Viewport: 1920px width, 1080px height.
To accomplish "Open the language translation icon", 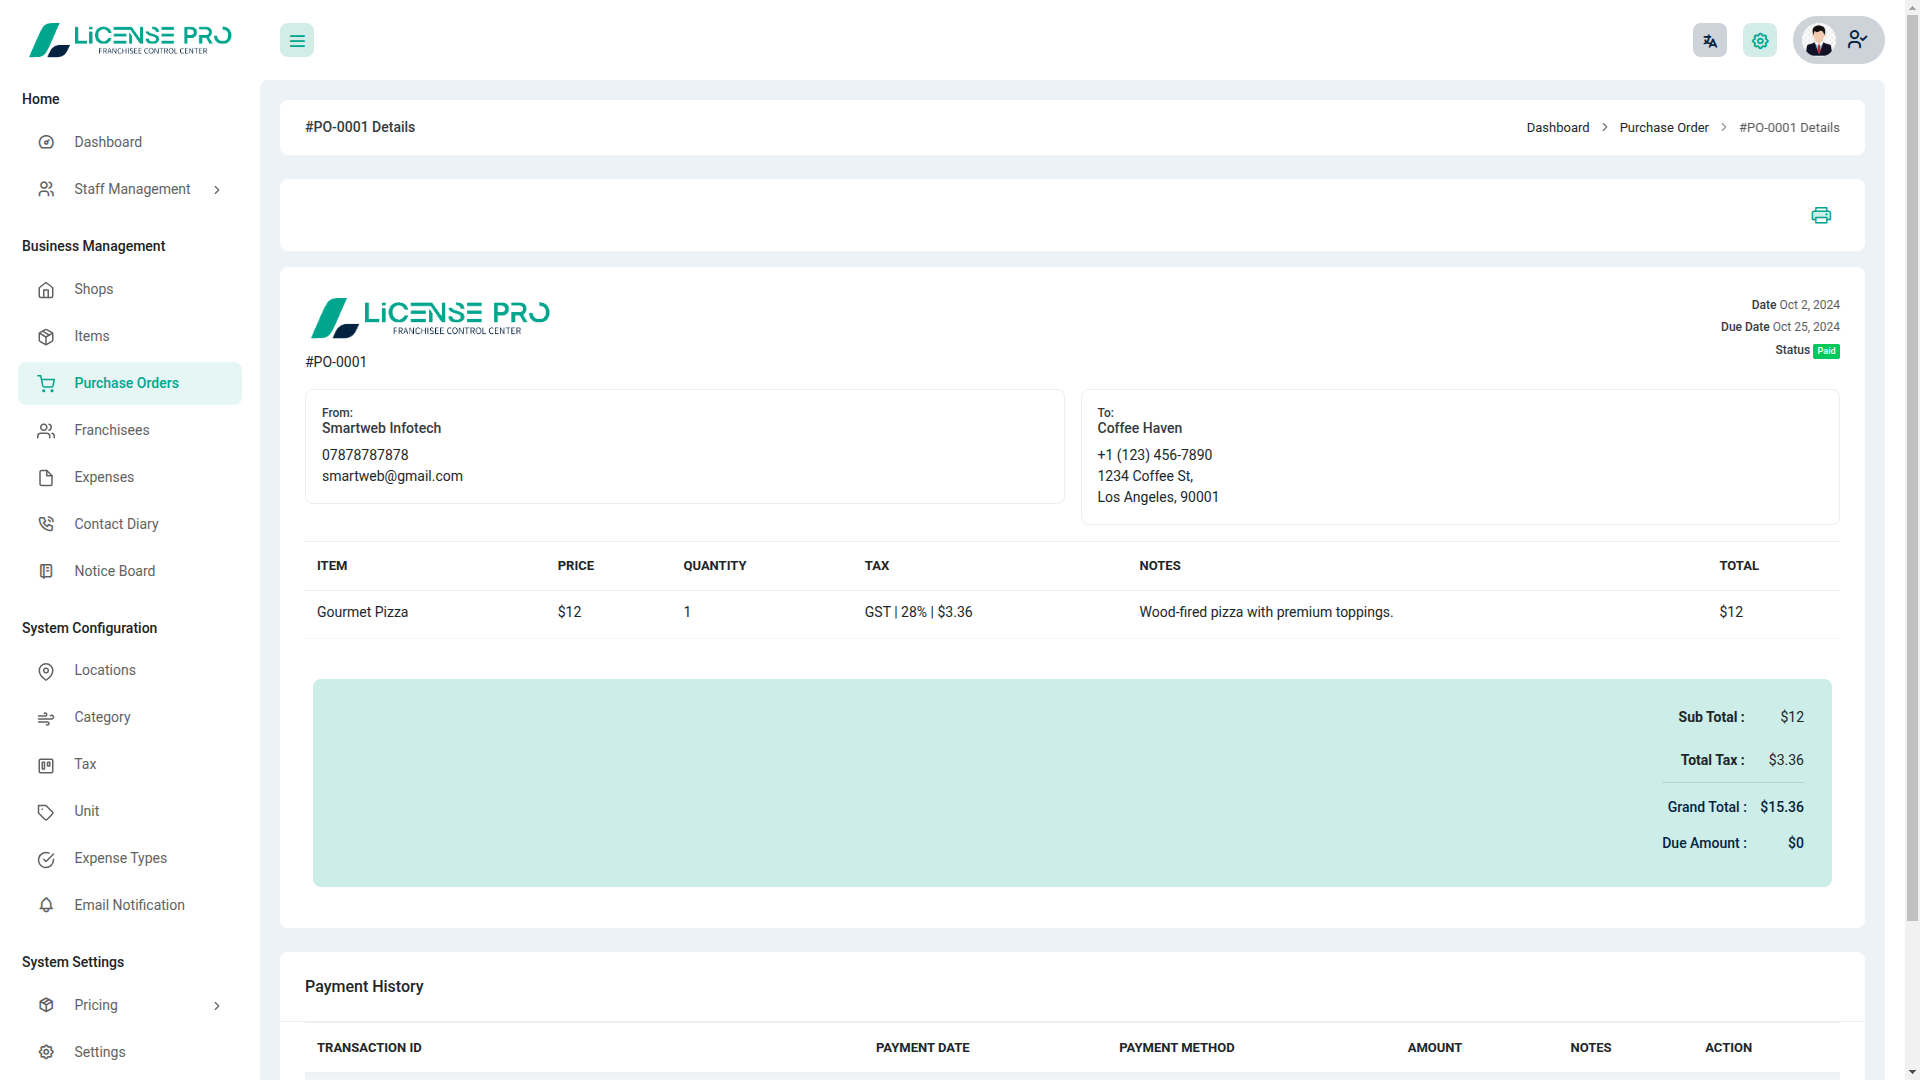I will point(1710,40).
